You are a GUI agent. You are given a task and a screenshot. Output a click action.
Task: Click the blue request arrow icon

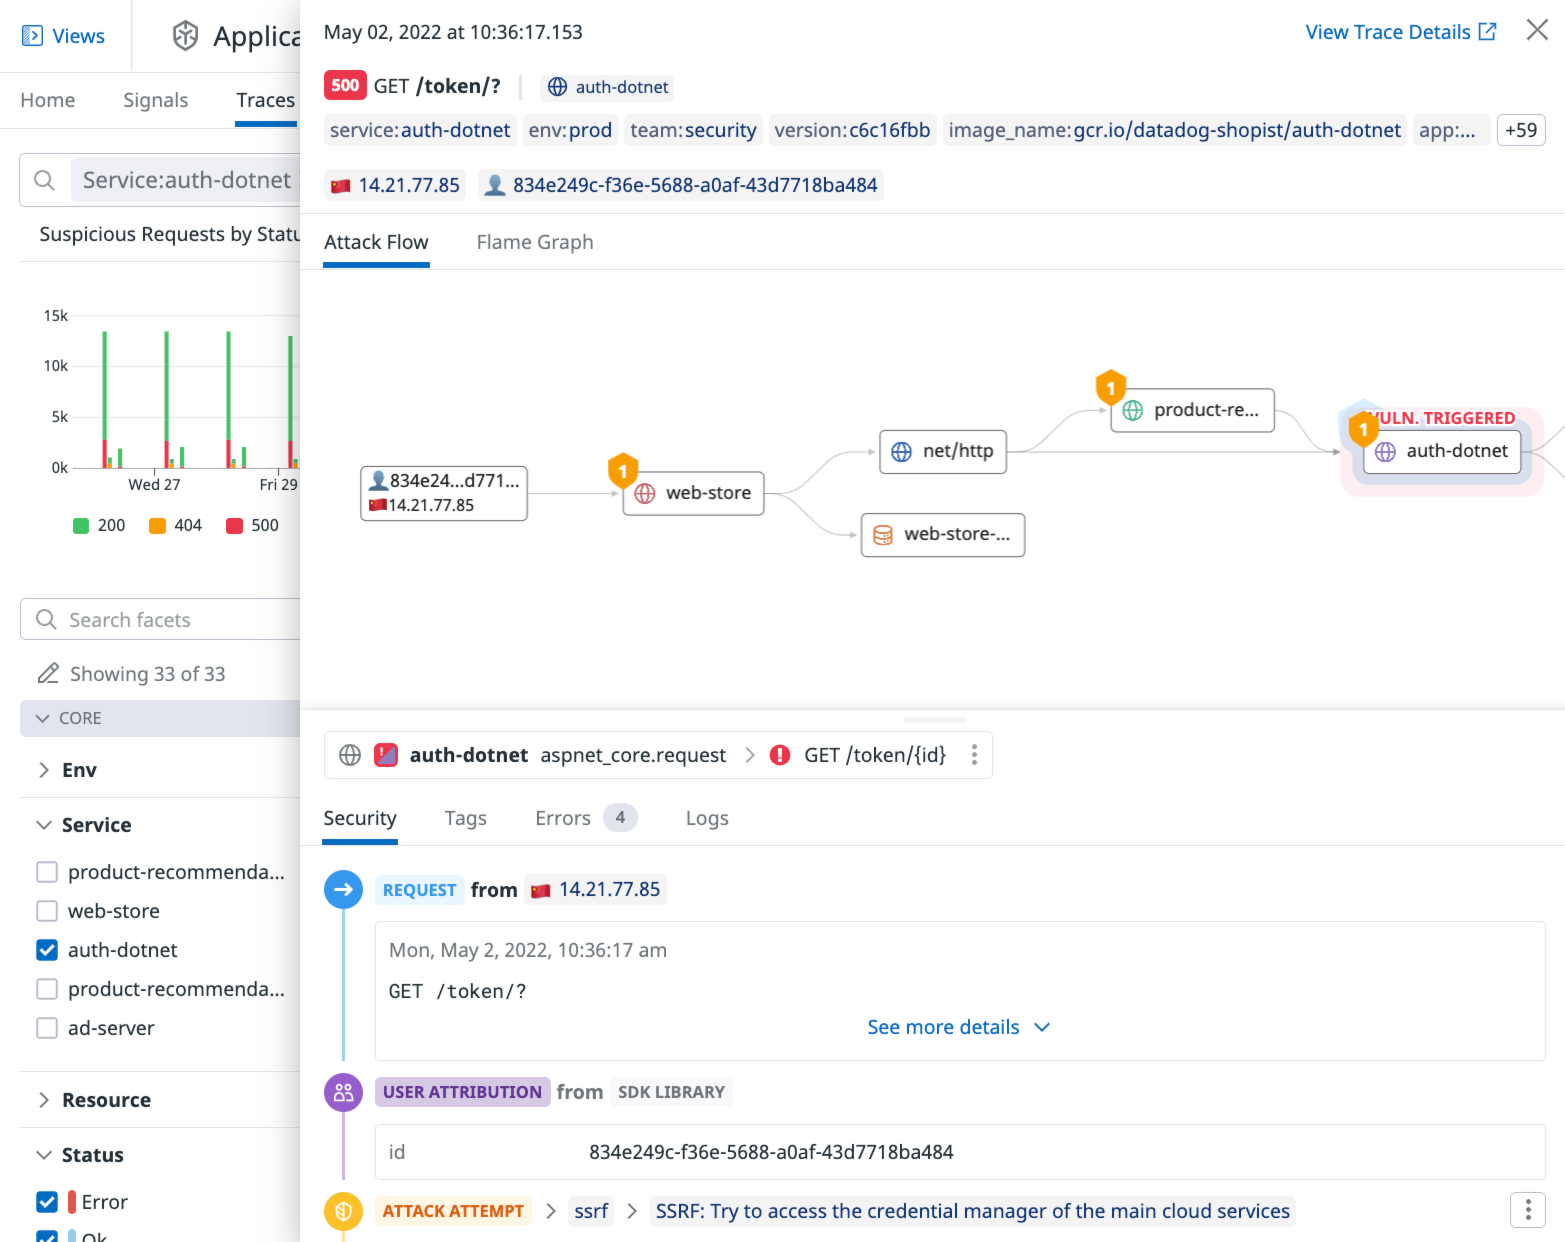[343, 889]
